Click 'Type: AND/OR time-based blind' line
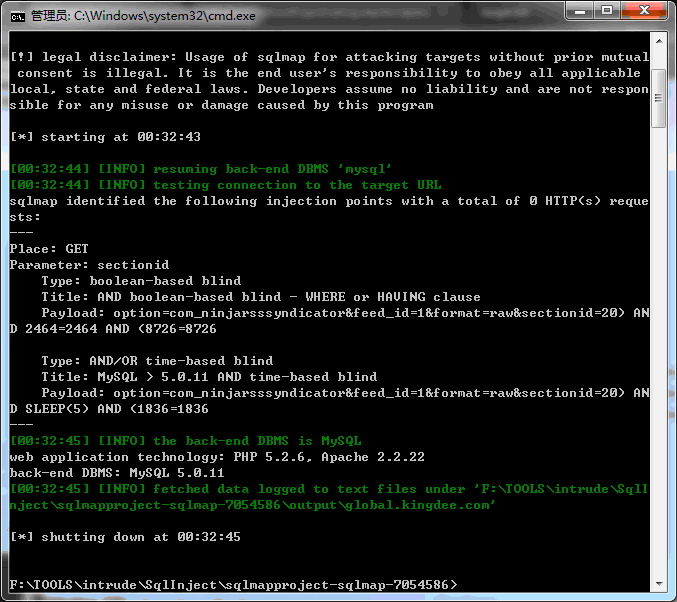Image resolution: width=677 pixels, height=602 pixels. pyautogui.click(x=157, y=361)
